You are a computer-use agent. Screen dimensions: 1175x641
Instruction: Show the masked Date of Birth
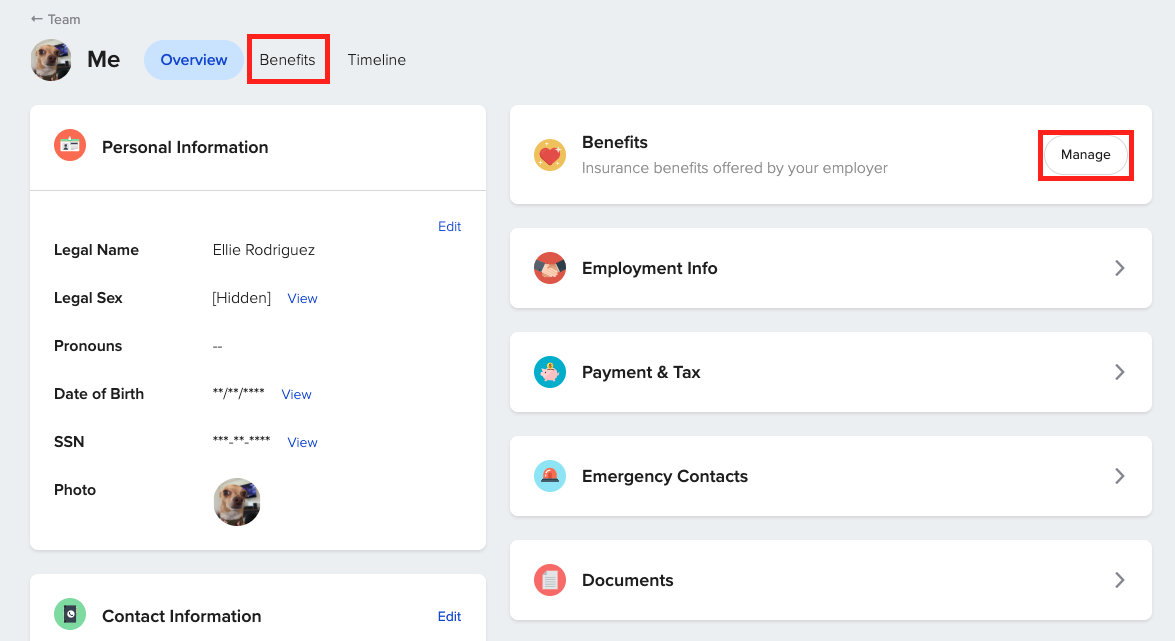(x=296, y=394)
